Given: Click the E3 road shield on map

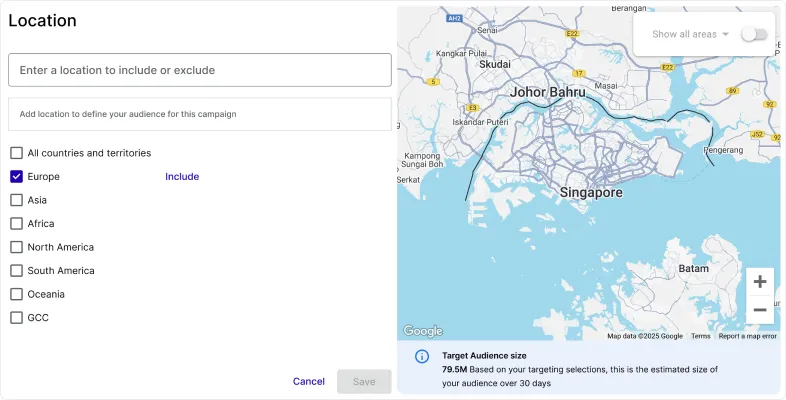Looking at the screenshot, I should coord(472,107).
